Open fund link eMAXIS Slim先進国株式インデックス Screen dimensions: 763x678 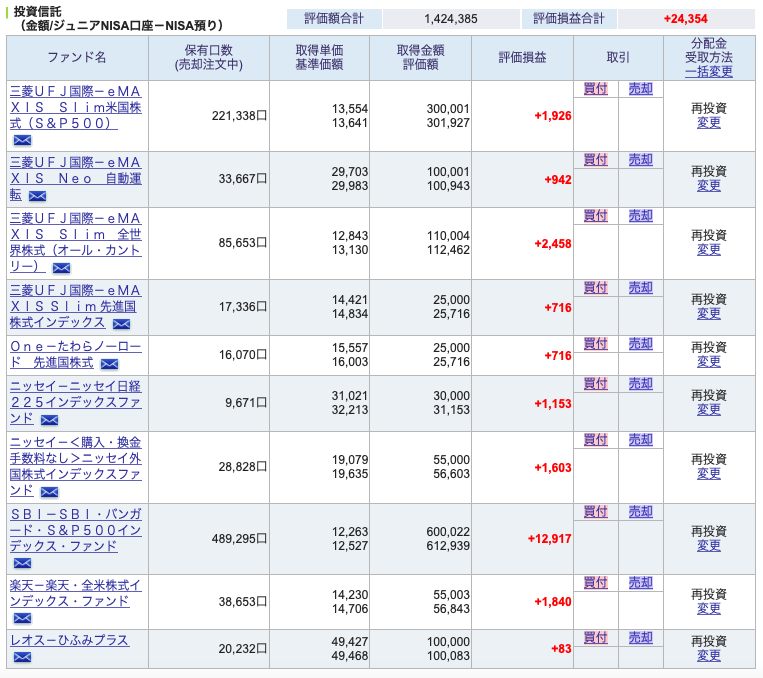click(75, 306)
